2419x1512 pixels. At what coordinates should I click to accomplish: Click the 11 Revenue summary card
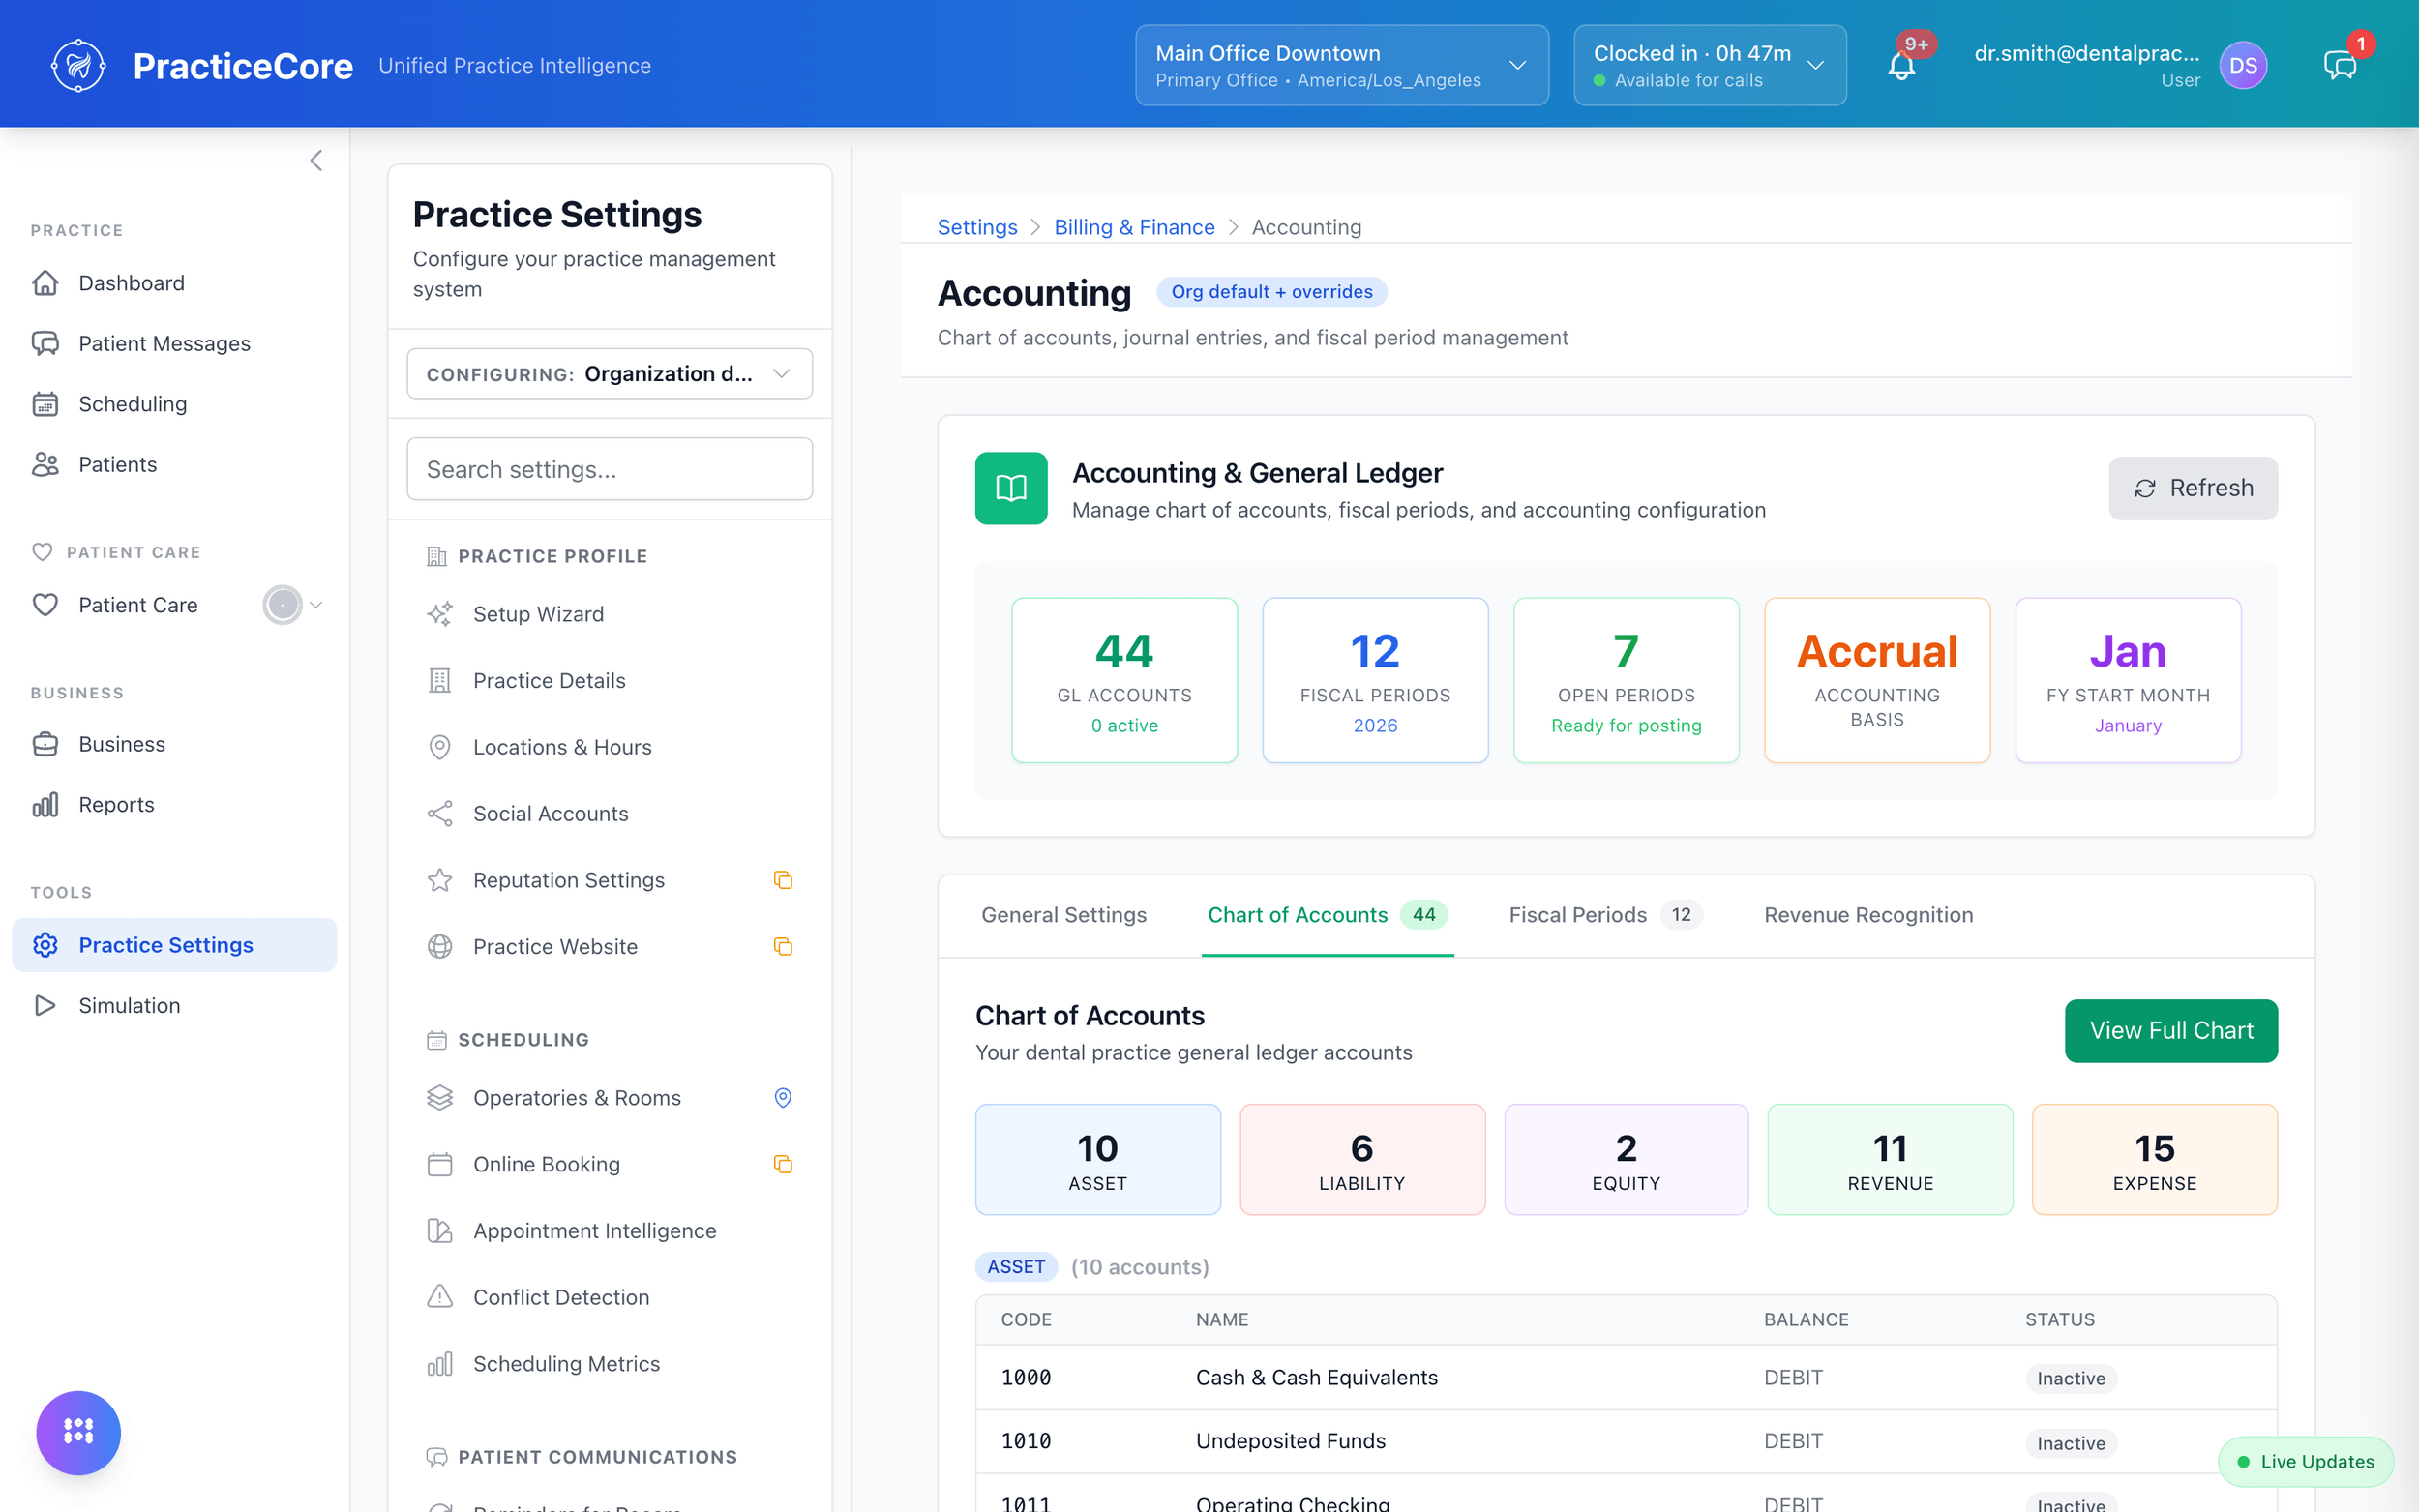[1890, 1159]
